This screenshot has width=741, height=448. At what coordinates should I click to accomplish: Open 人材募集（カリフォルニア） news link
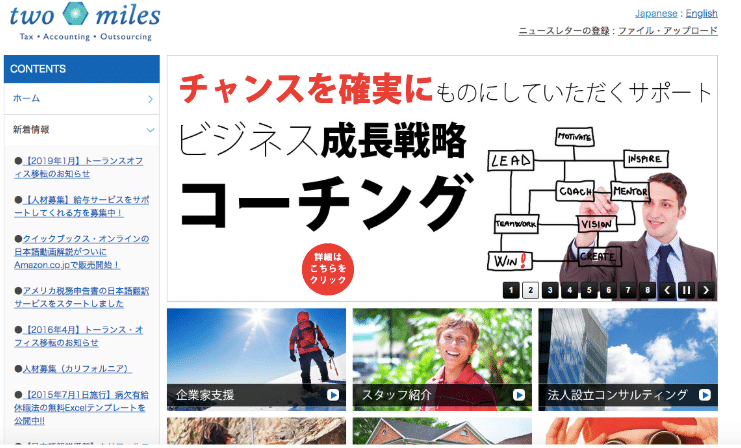pos(77,369)
